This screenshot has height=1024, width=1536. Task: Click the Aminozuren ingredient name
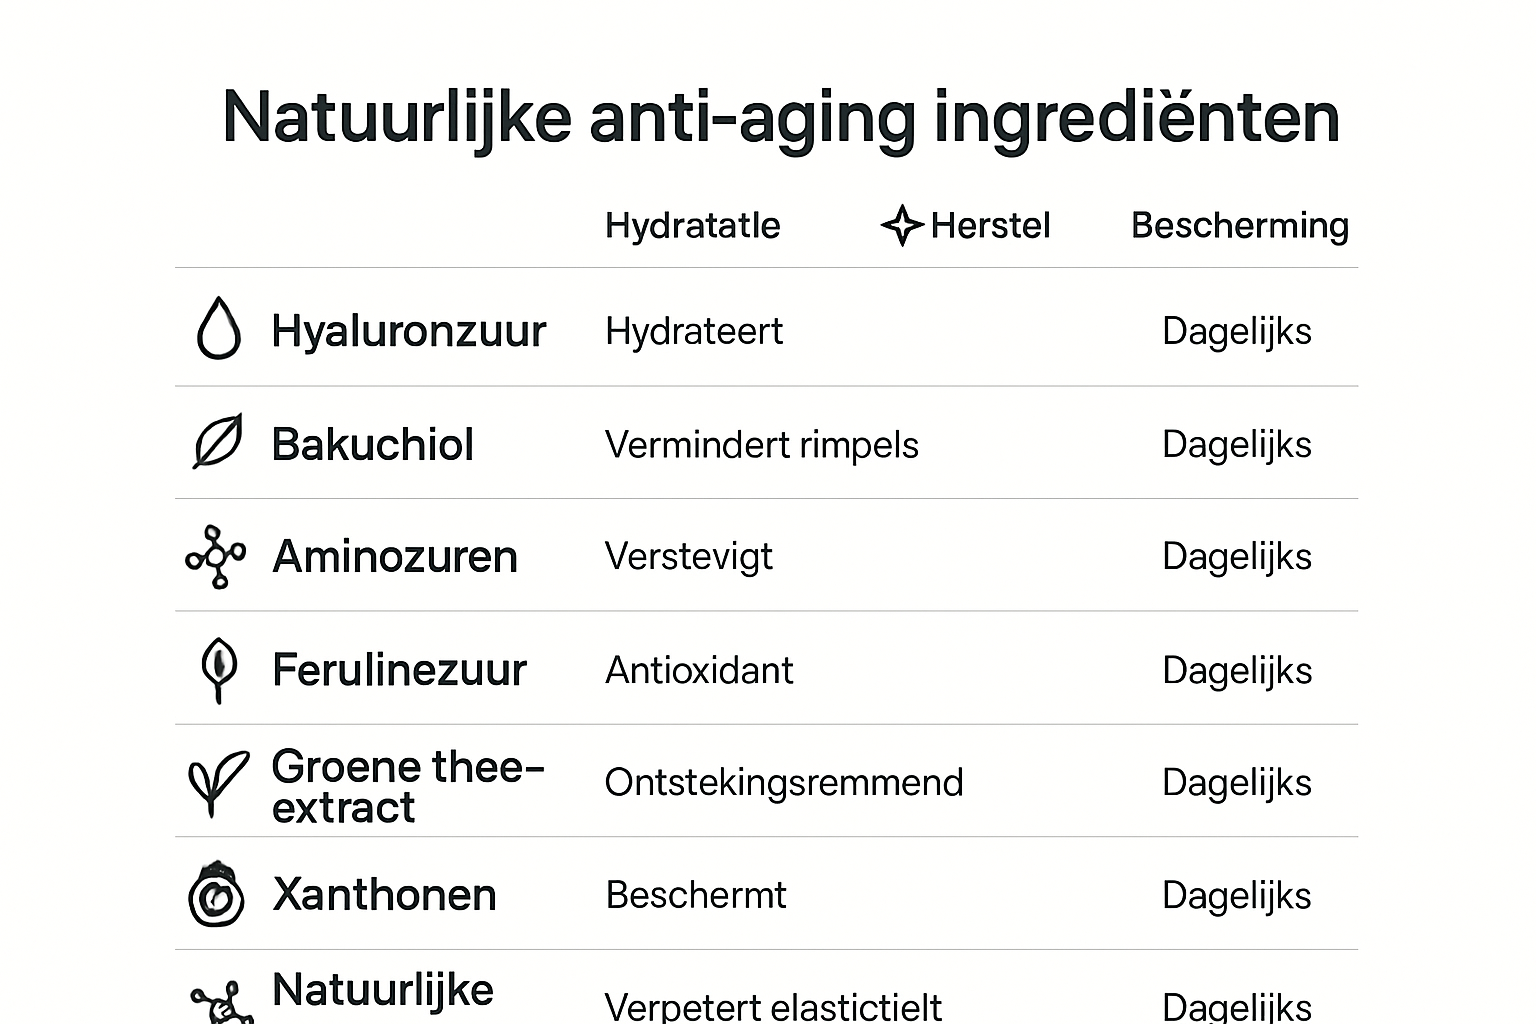(394, 557)
